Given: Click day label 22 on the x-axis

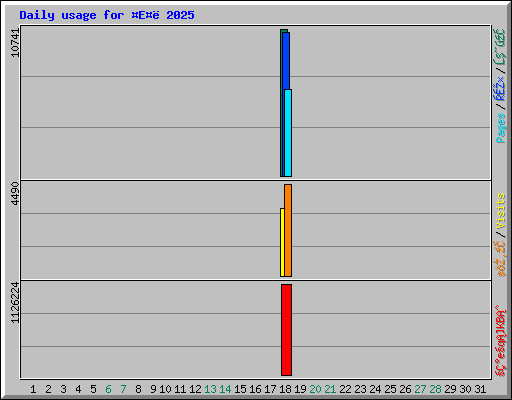Looking at the screenshot, I should click(345, 389).
